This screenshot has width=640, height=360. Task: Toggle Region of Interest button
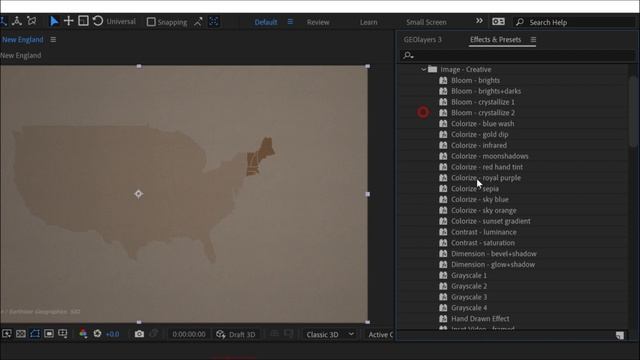click(49, 334)
